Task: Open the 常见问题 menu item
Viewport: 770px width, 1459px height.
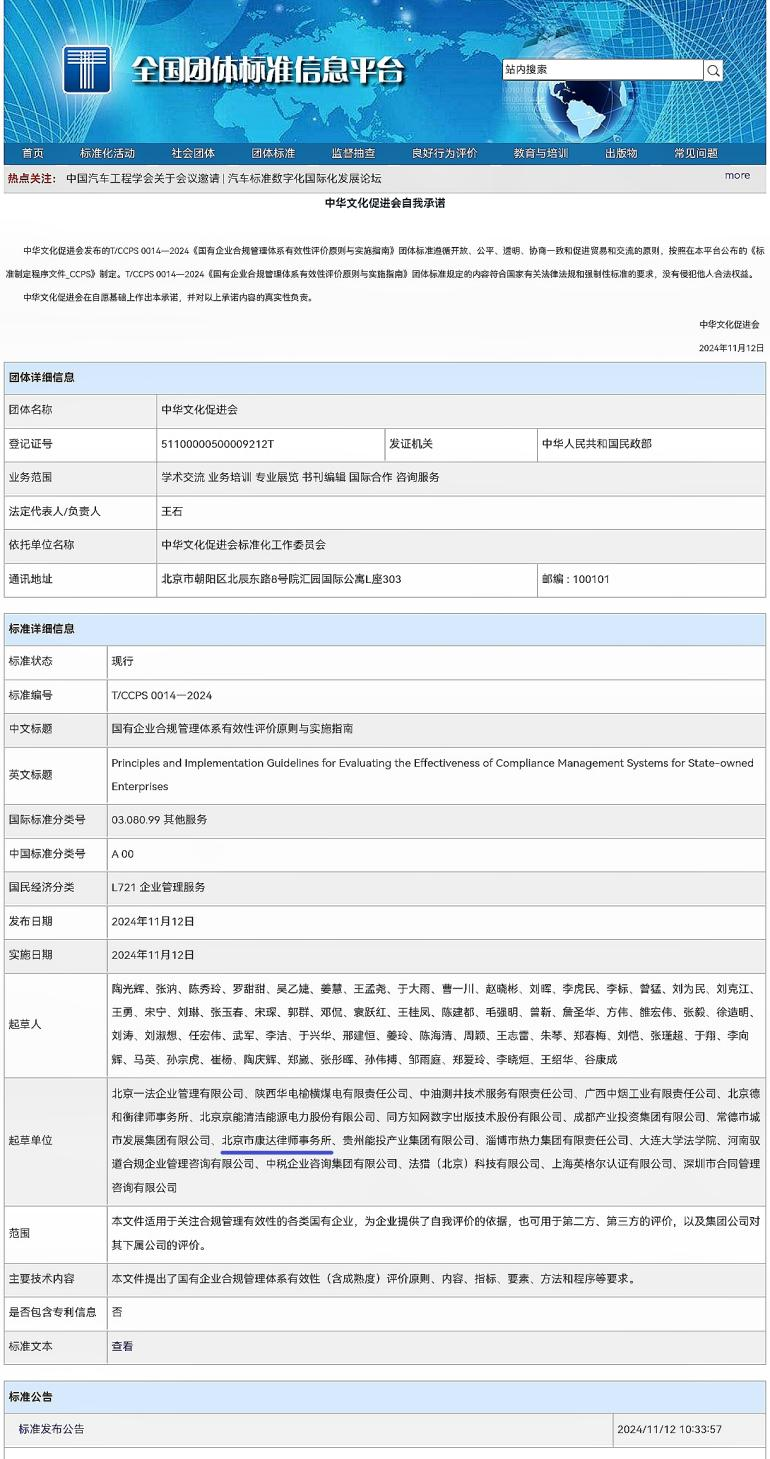Action: point(696,153)
